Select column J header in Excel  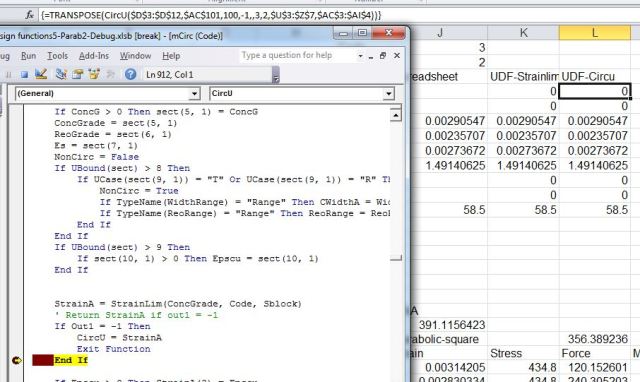pos(441,33)
